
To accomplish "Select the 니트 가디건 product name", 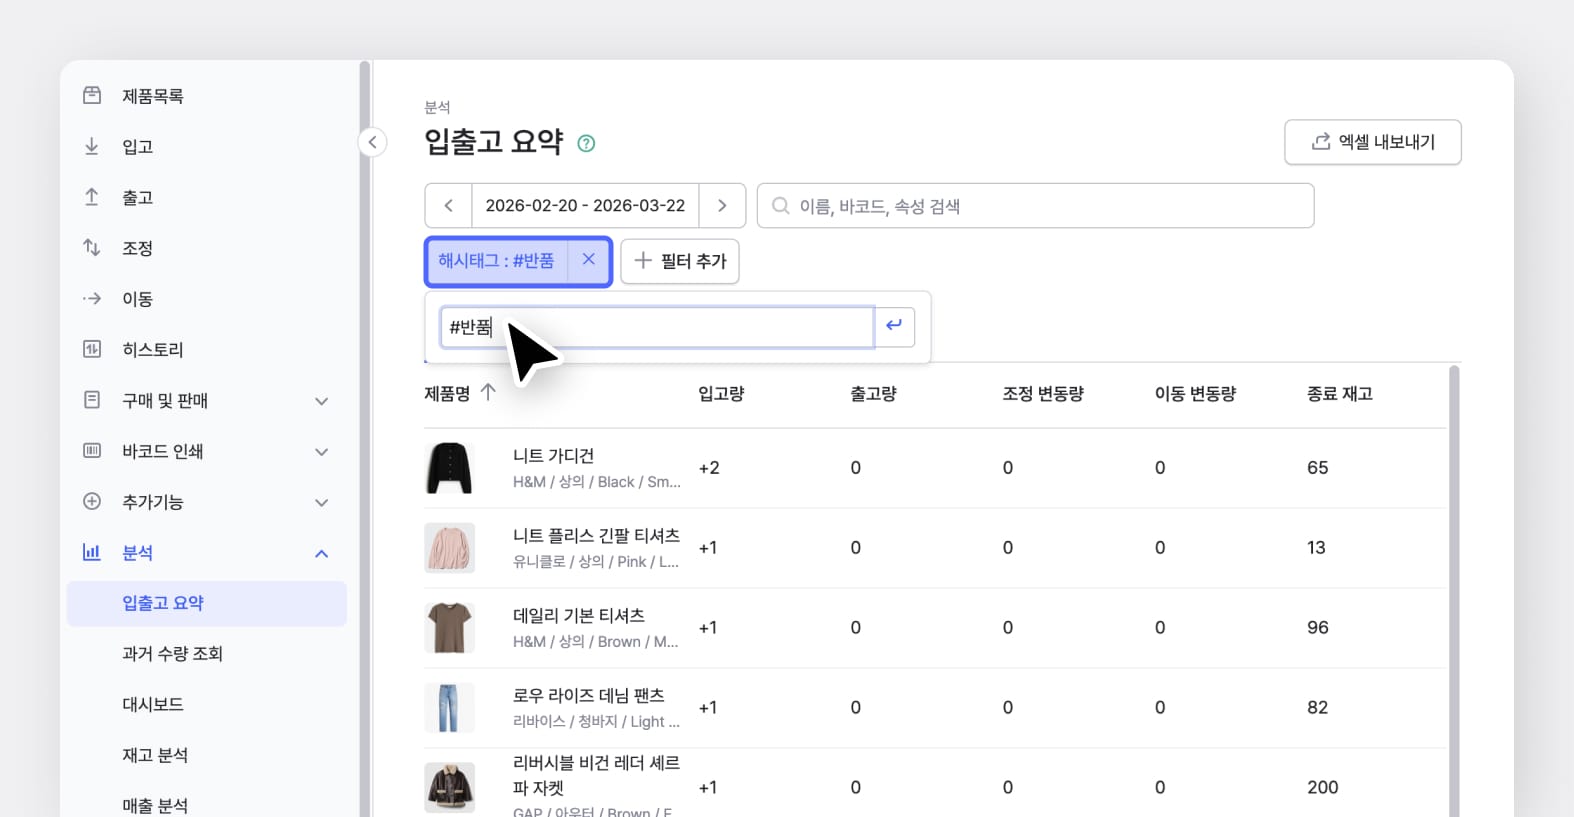I will 553,455.
